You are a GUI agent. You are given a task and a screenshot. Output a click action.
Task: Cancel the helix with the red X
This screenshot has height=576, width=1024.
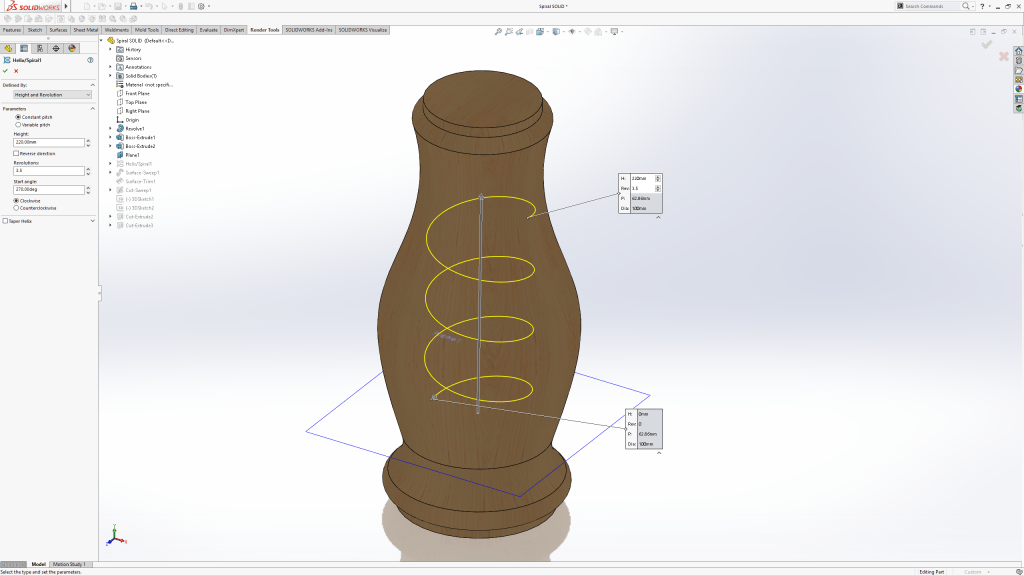(x=16, y=71)
